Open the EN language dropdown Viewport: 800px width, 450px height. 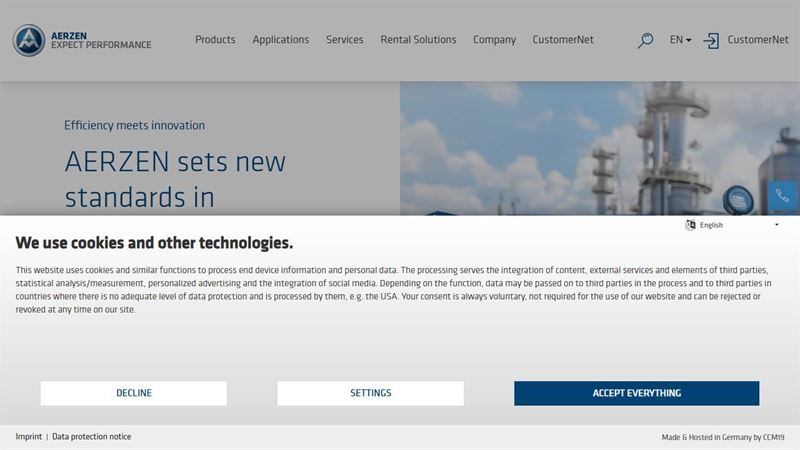coord(680,40)
